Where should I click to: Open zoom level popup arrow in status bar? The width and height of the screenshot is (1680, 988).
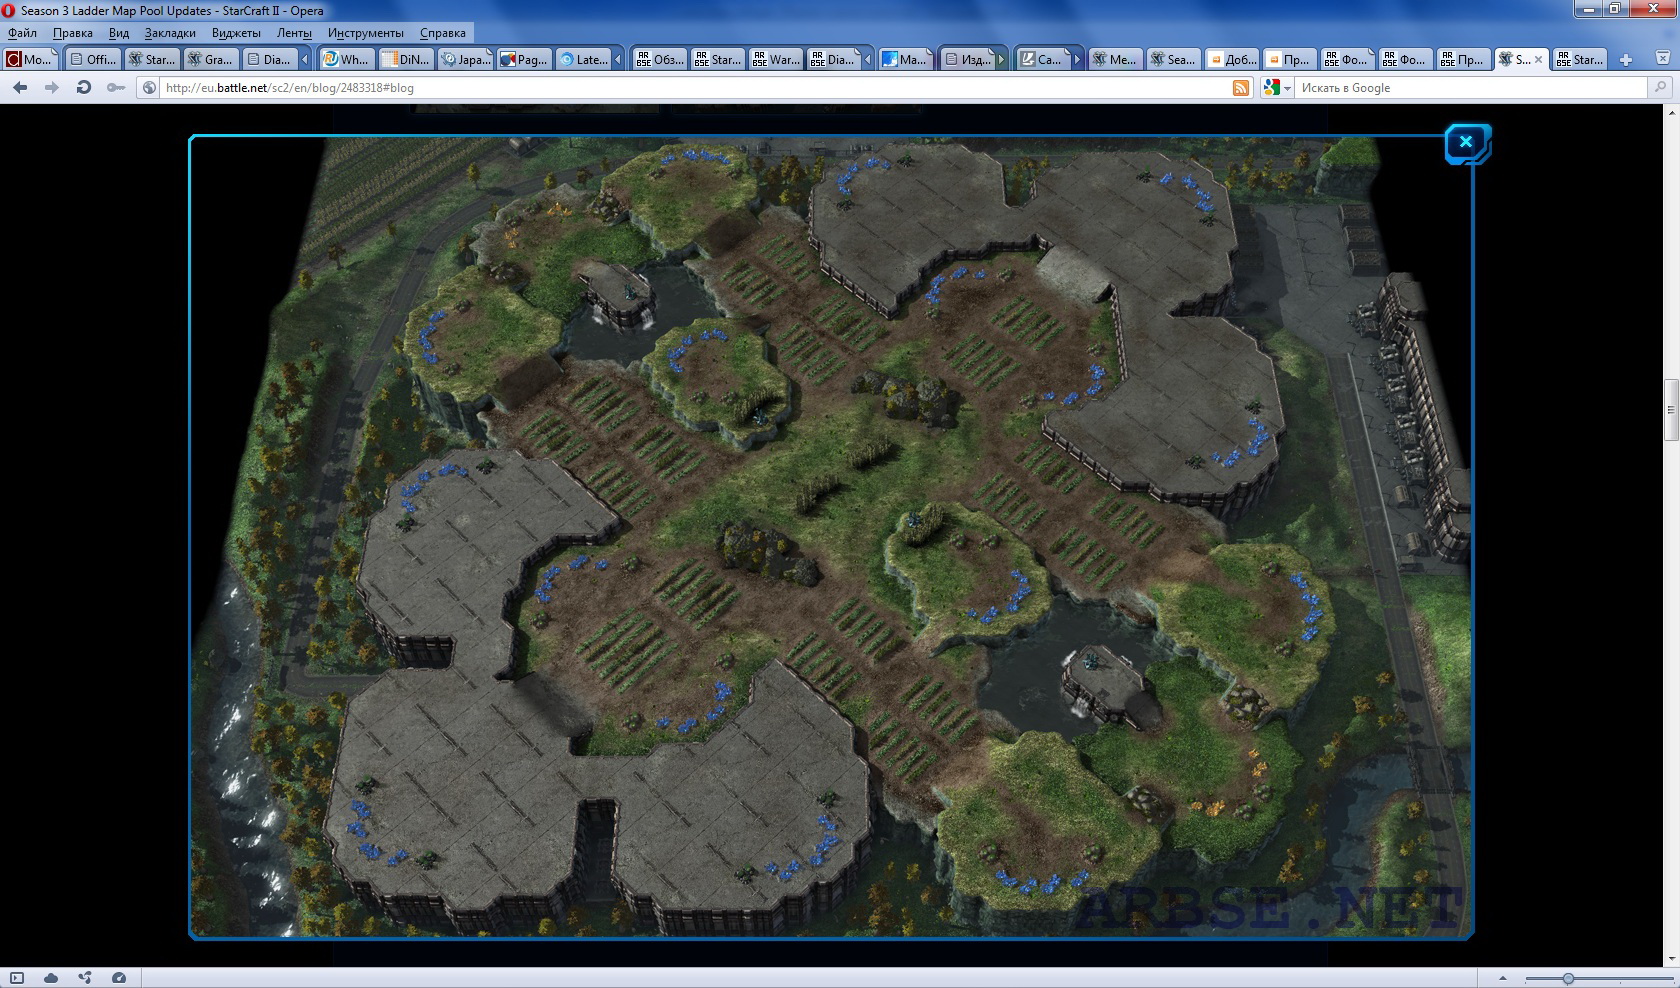coord(1503,978)
